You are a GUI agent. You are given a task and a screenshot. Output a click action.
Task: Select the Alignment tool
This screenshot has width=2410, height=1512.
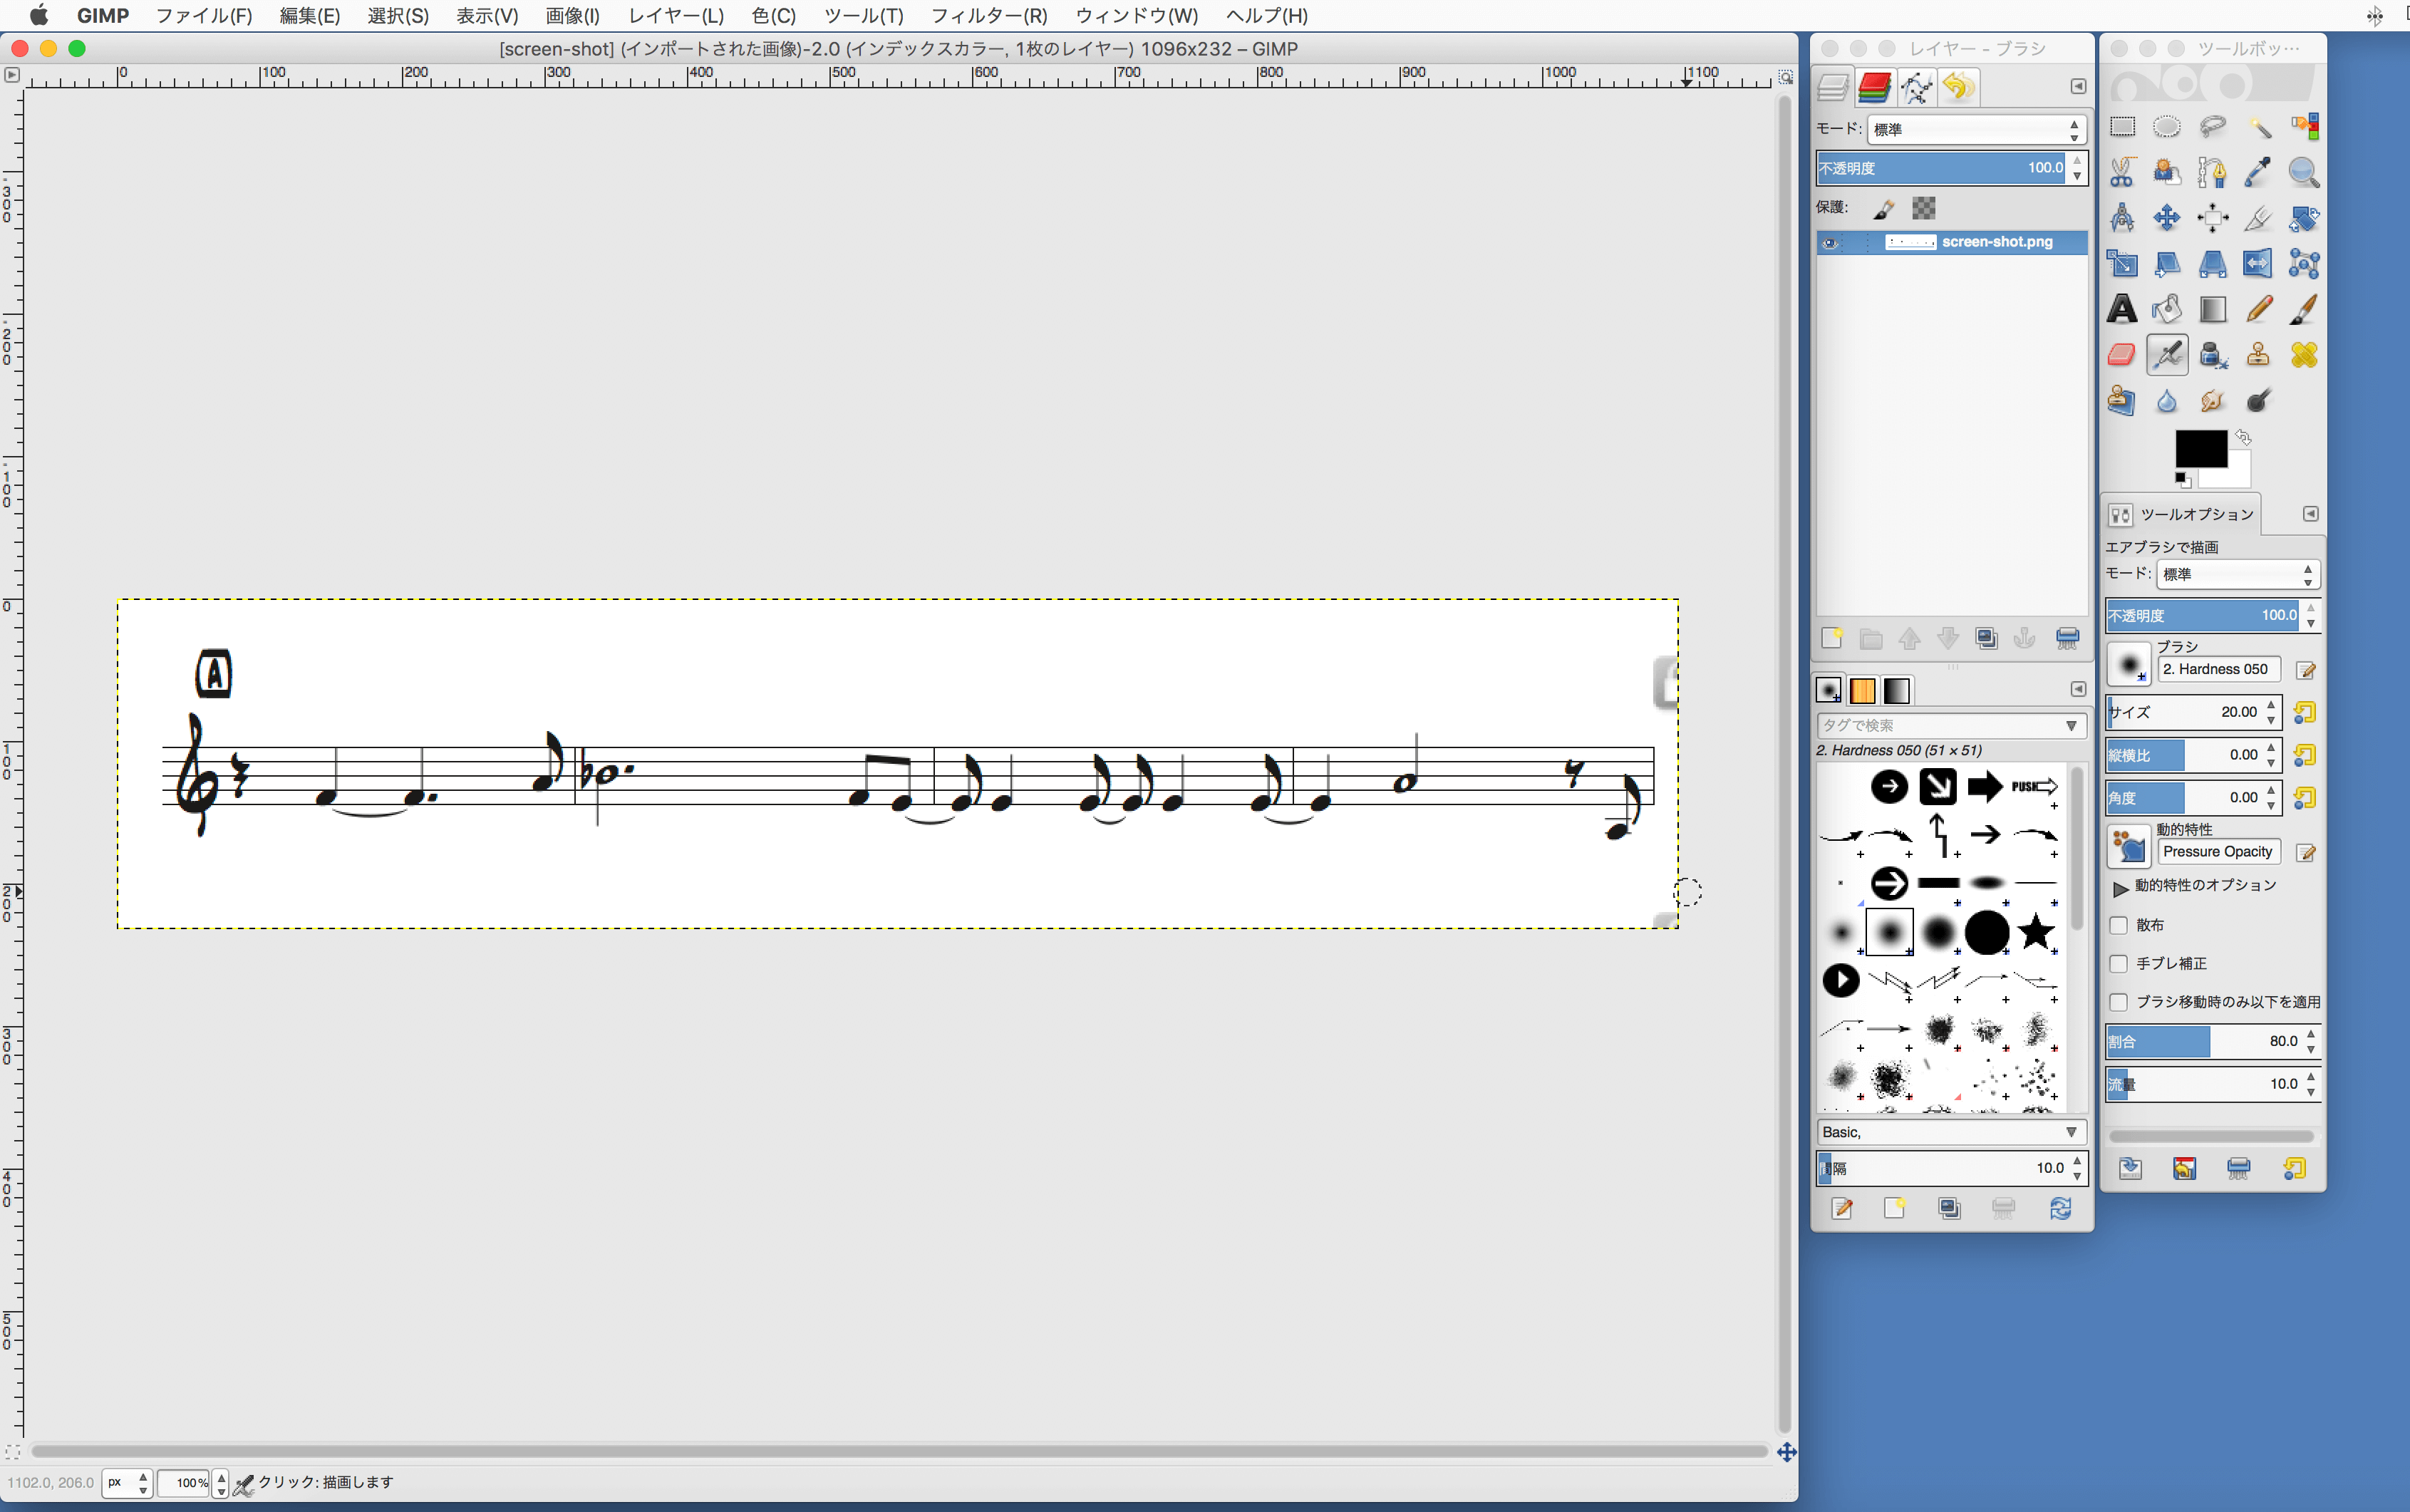tap(2213, 218)
